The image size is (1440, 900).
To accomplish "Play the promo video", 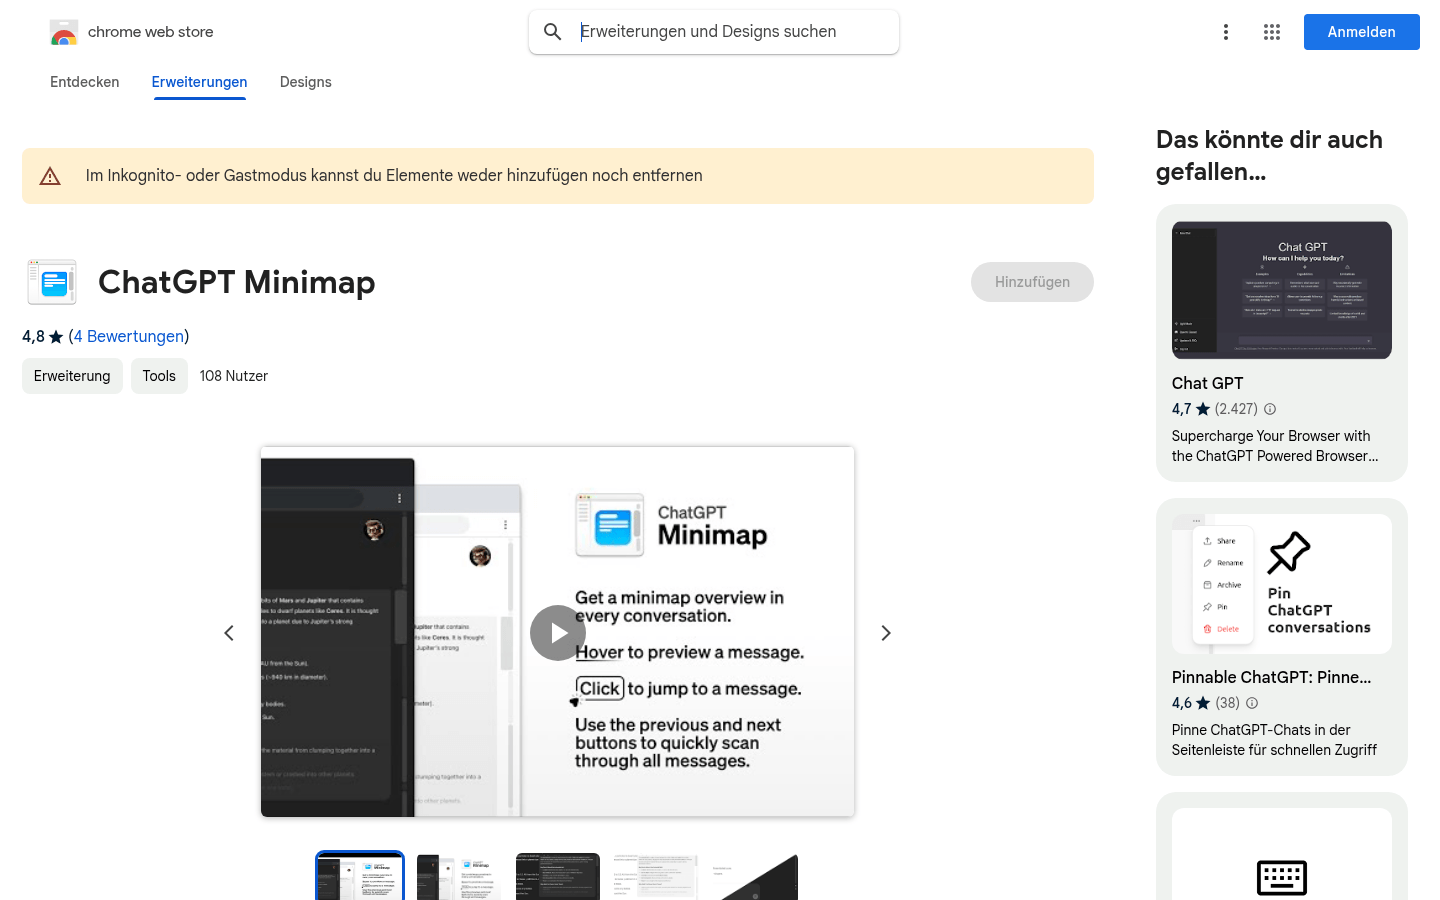I will click(558, 633).
